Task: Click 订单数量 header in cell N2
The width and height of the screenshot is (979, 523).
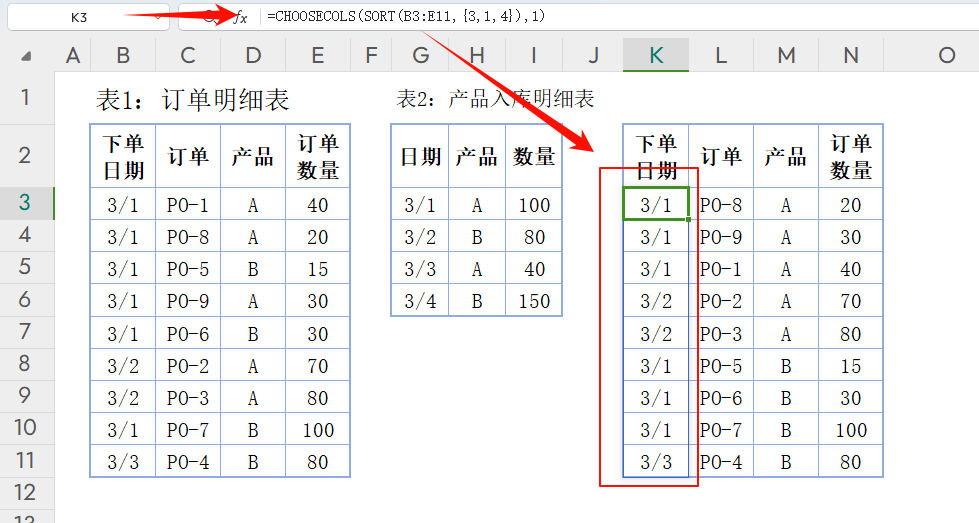Action: [851, 156]
